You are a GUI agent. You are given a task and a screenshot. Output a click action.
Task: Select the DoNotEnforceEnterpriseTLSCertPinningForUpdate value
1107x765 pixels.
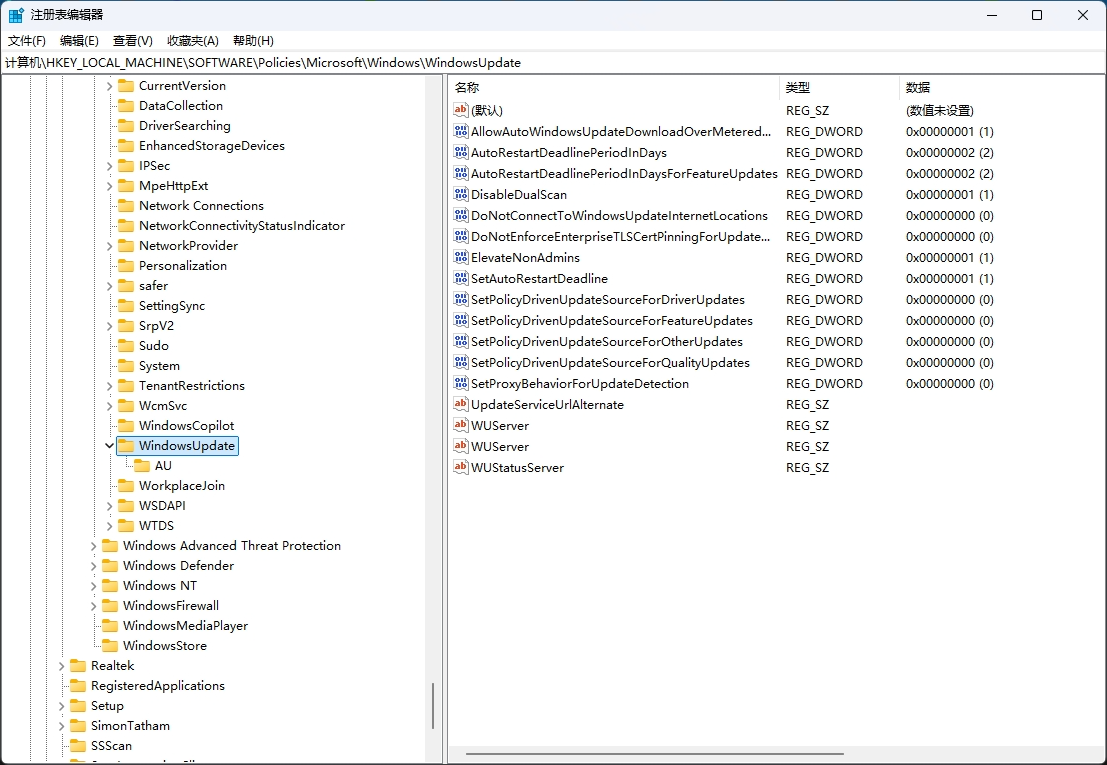pos(620,236)
